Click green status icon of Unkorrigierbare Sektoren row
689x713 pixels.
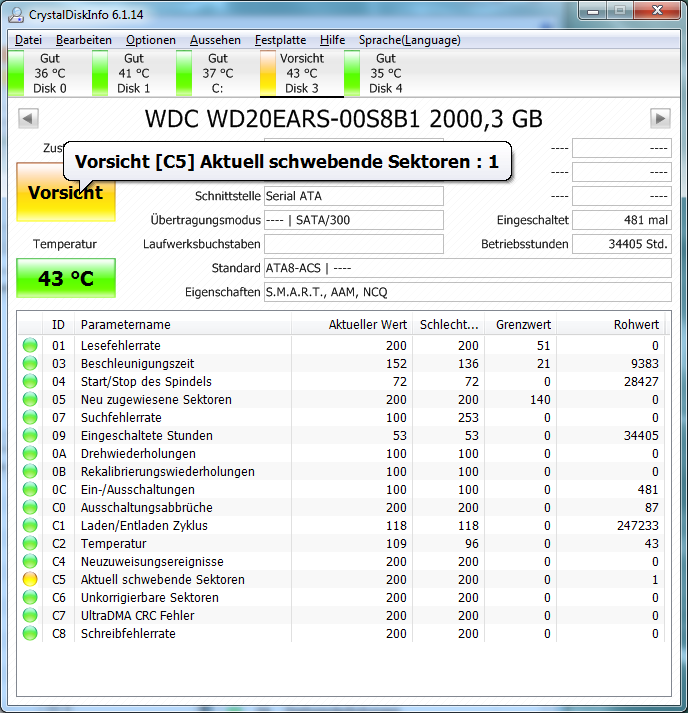pyautogui.click(x=30, y=598)
